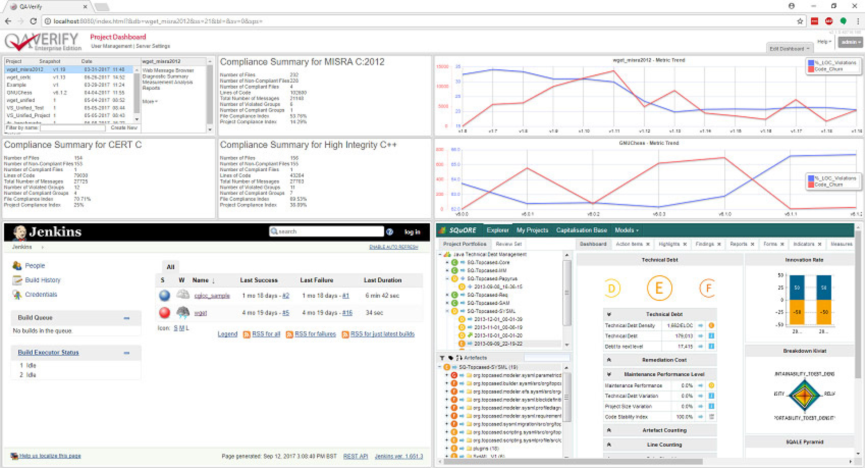Open the User Management link
The height and width of the screenshot is (468, 865).
[x=111, y=46]
